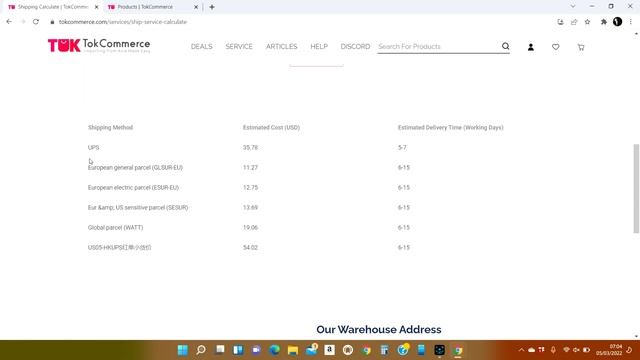This screenshot has width=640, height=360.
Task: Open the Chrome three-dot menu
Action: pyautogui.click(x=631, y=22)
